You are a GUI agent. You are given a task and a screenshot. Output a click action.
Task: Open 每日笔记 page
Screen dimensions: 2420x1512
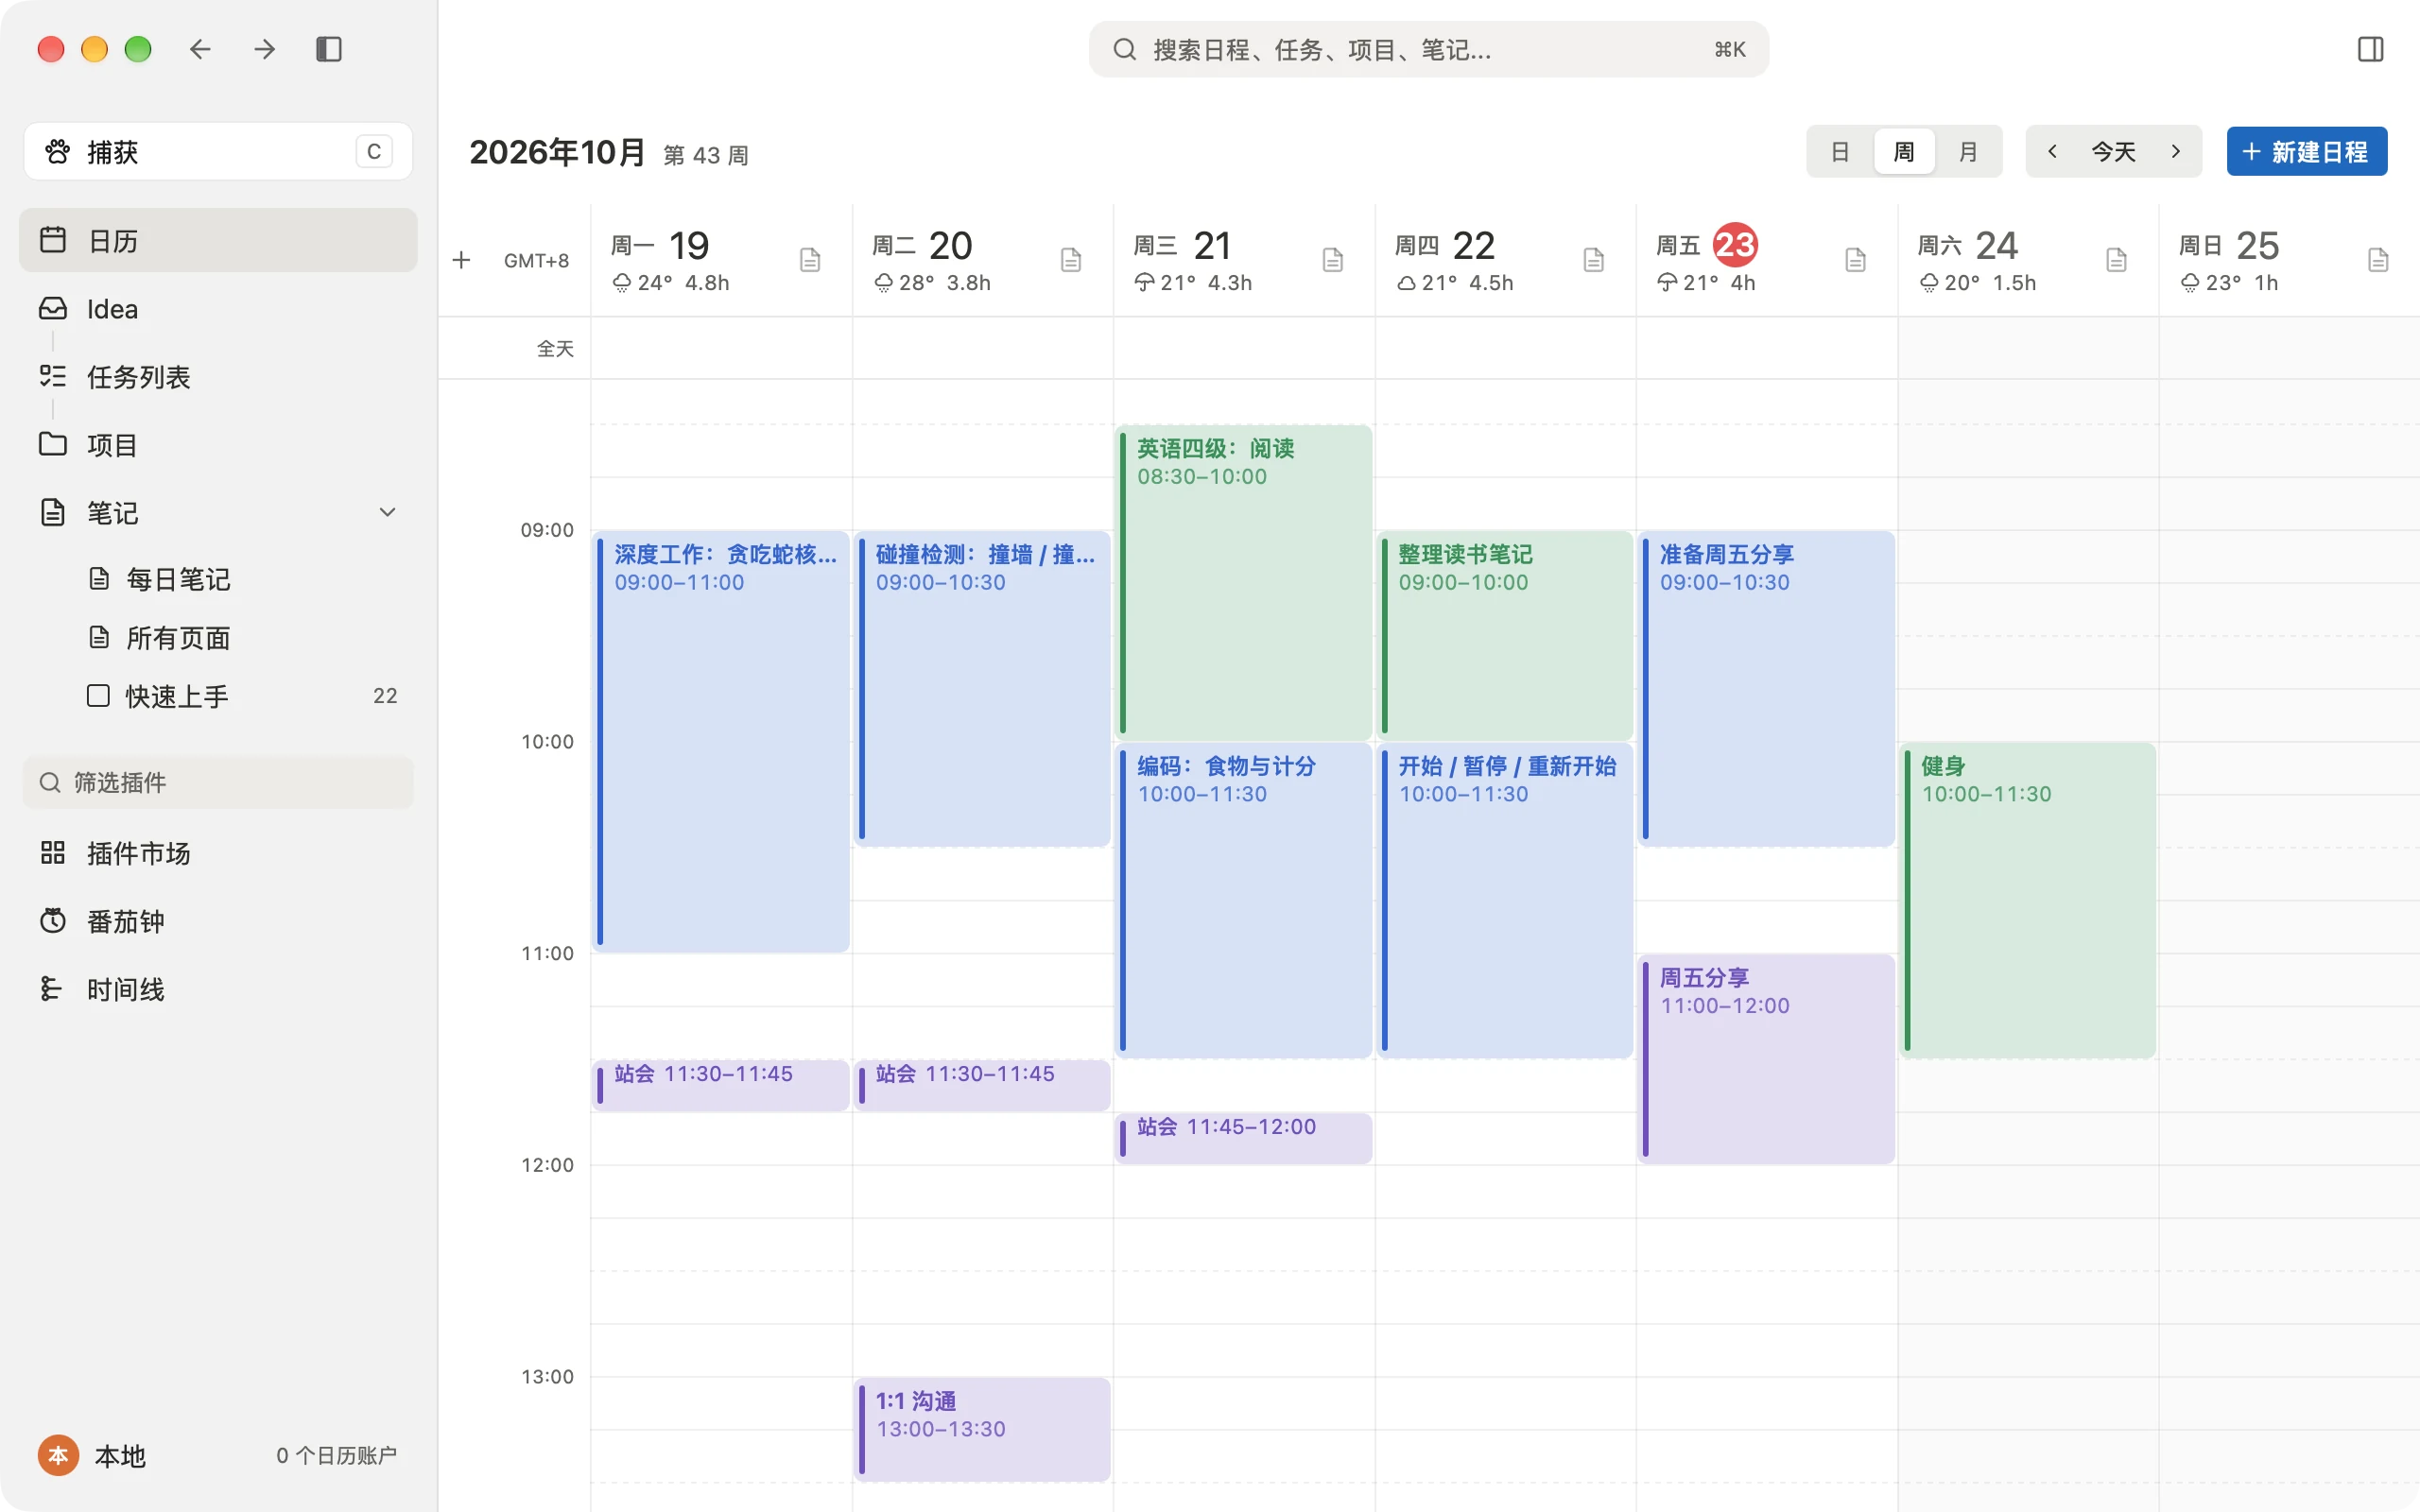[x=178, y=579]
